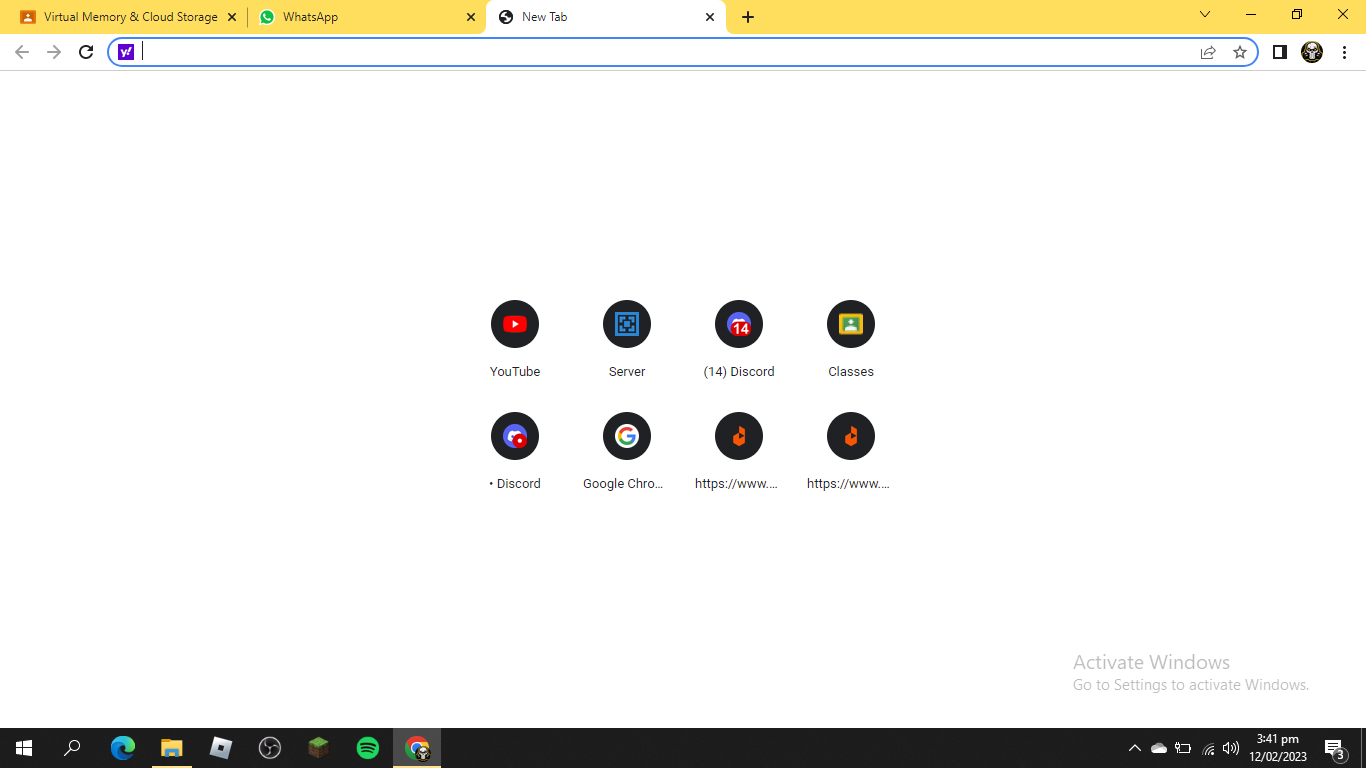The image size is (1366, 768).
Task: Open a new tab with plus button
Action: (x=748, y=17)
